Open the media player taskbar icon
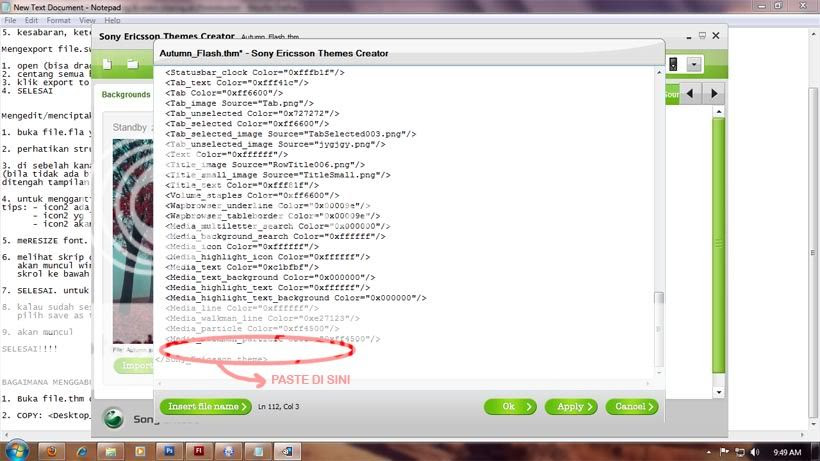Viewport: 820px width, 461px height. [x=140, y=451]
